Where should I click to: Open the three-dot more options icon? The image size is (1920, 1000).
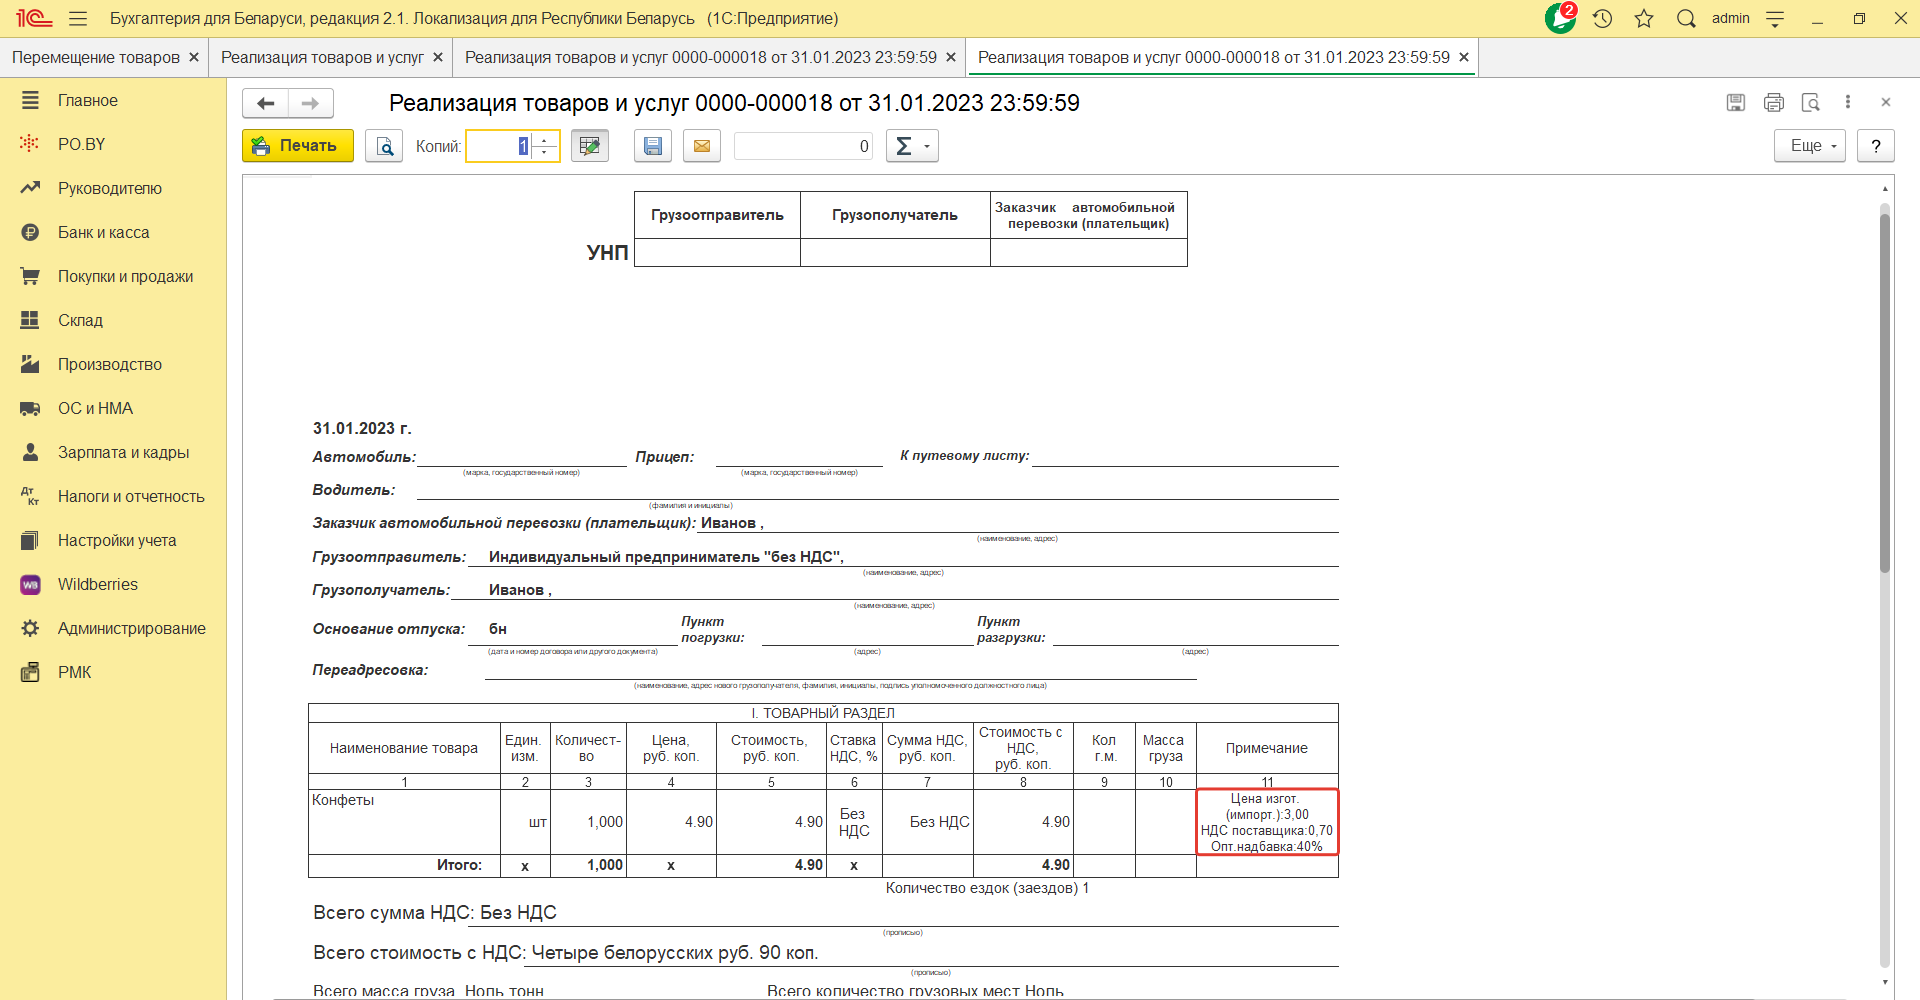point(1848,102)
